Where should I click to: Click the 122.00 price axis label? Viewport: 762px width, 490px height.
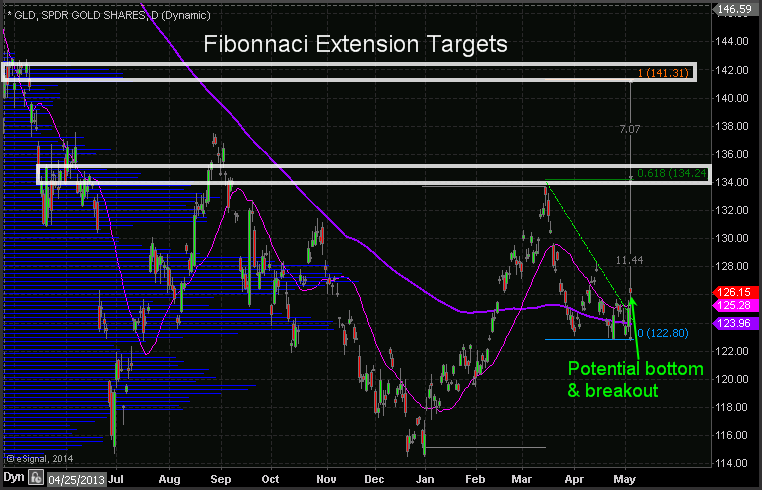[x=732, y=351]
